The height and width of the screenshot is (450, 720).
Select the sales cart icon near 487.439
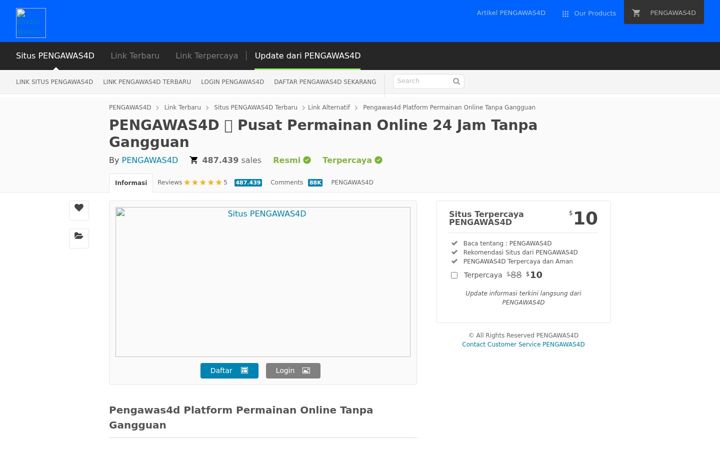pyautogui.click(x=193, y=160)
